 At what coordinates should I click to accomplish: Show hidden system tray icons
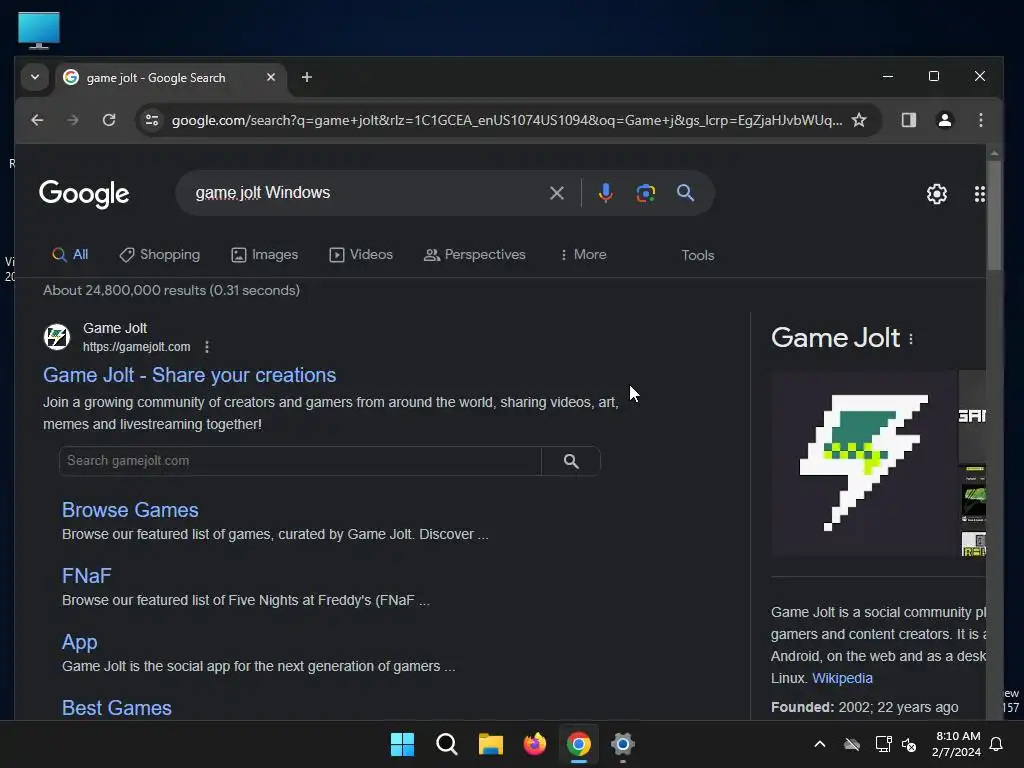click(x=820, y=744)
